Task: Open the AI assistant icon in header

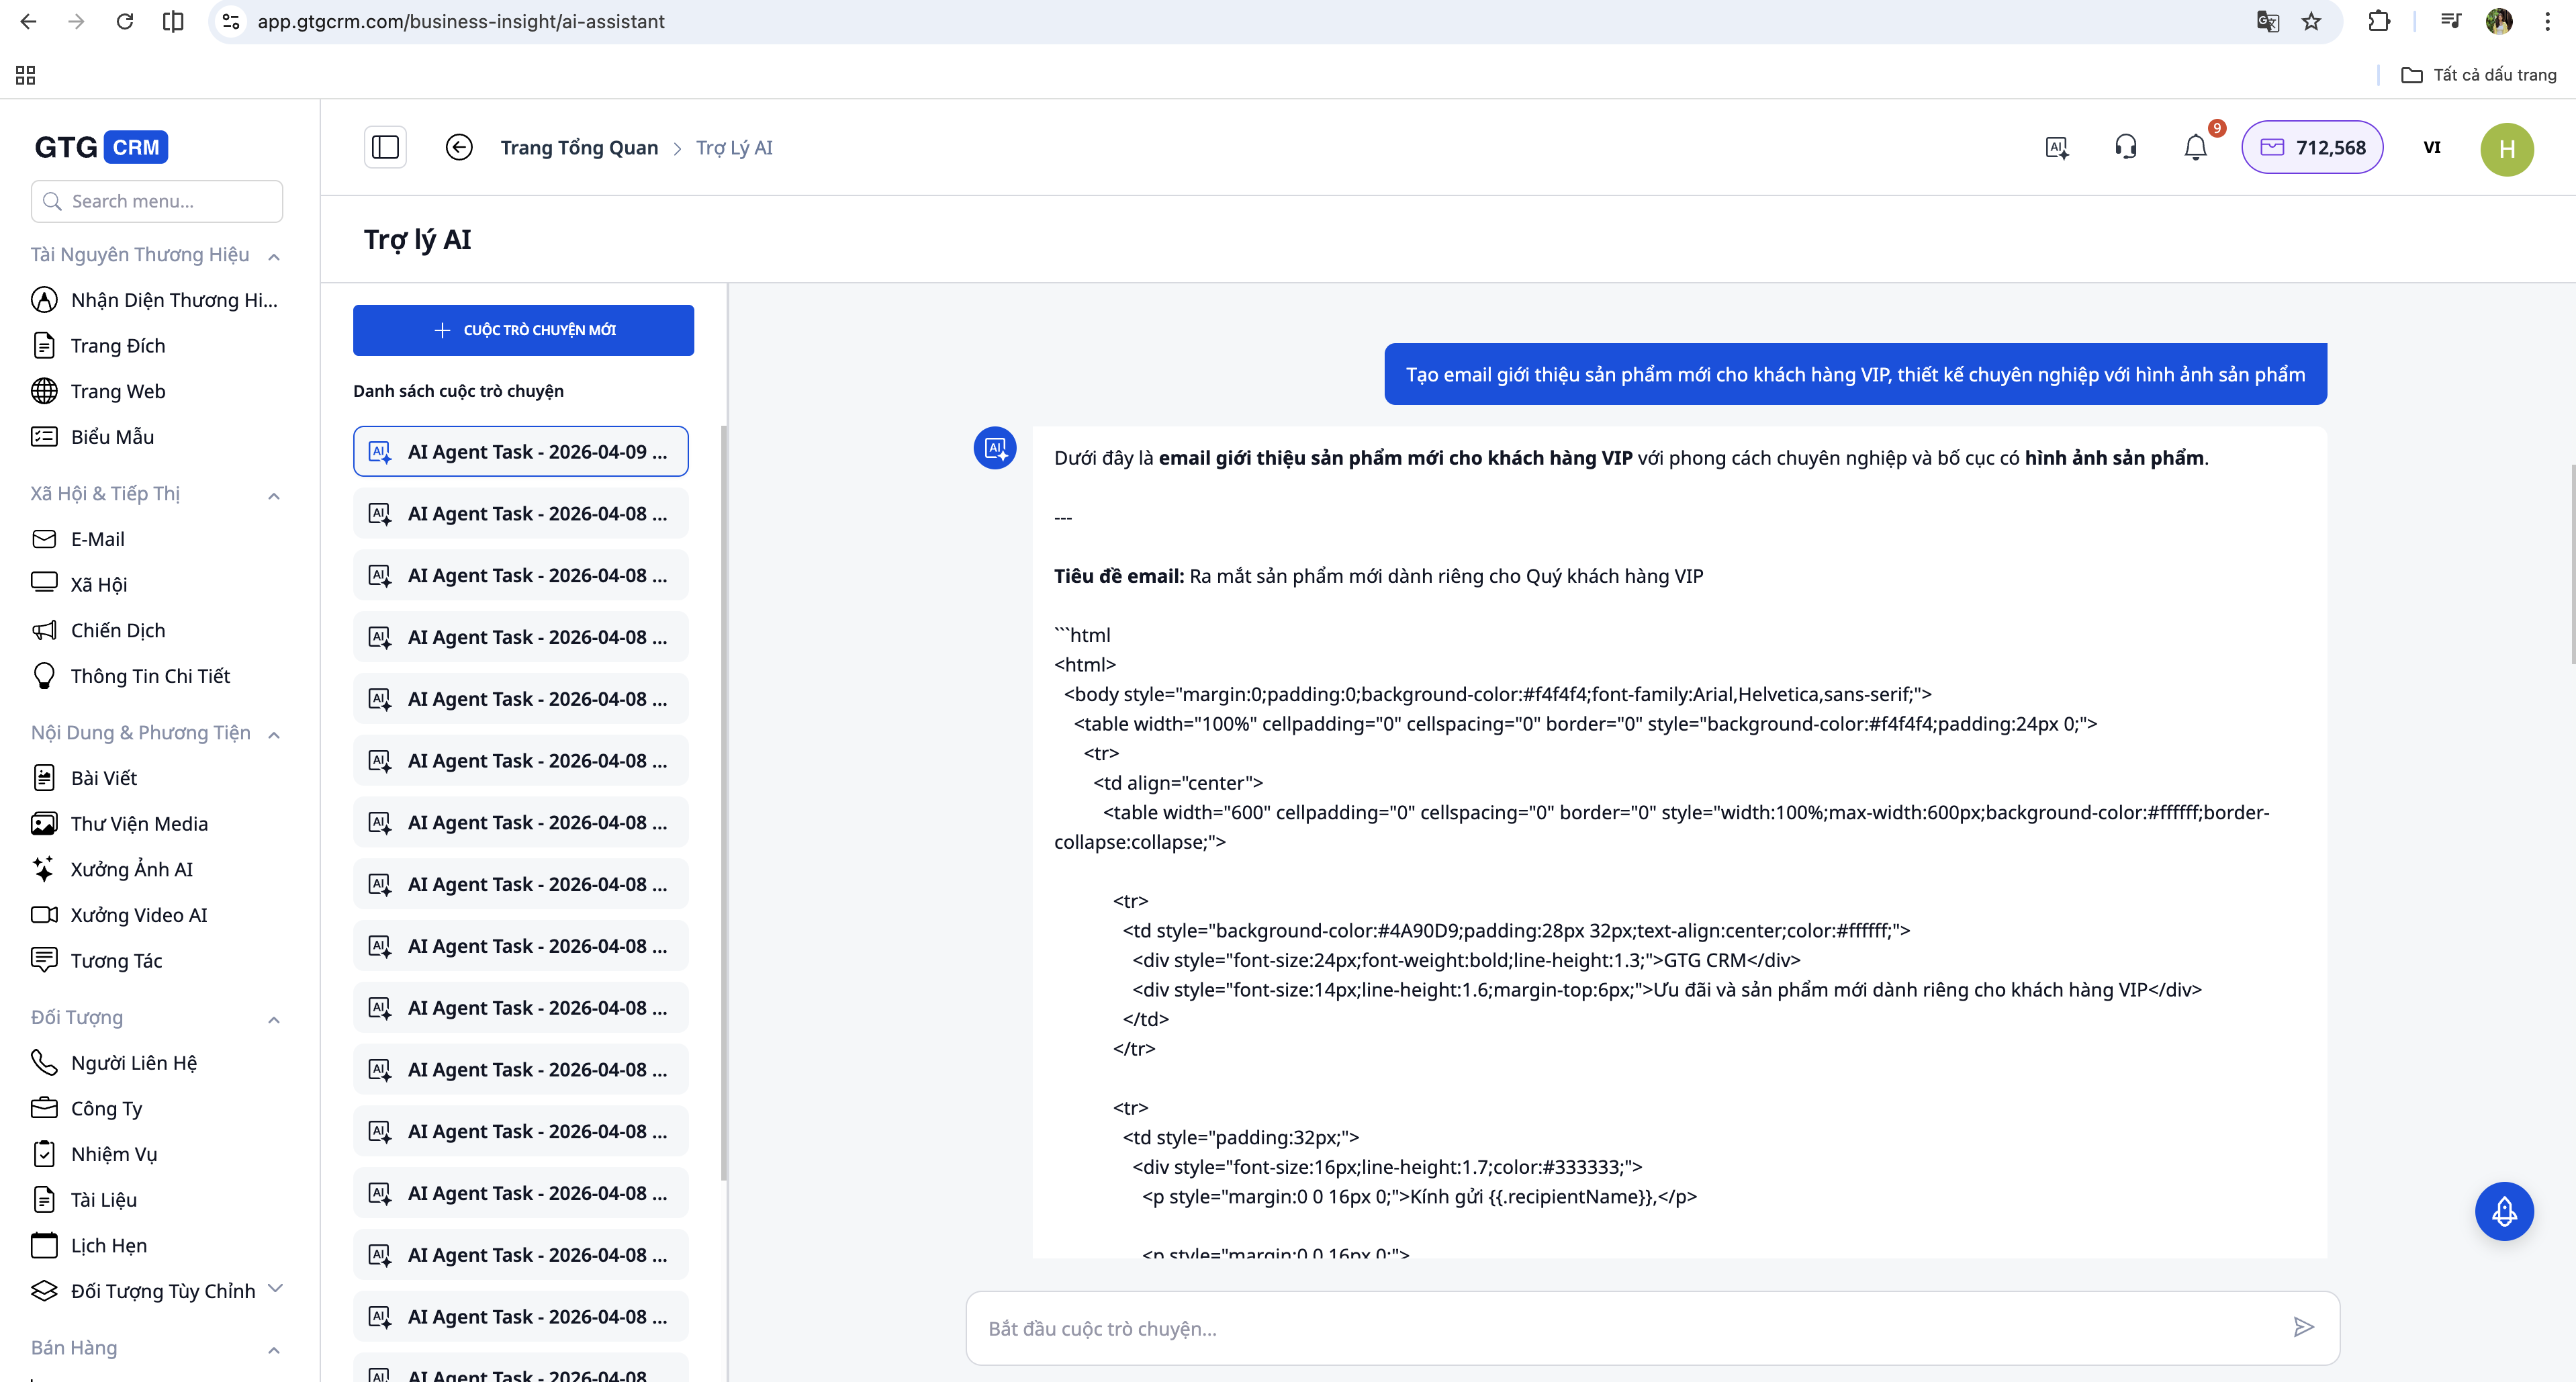Action: click(x=2057, y=148)
